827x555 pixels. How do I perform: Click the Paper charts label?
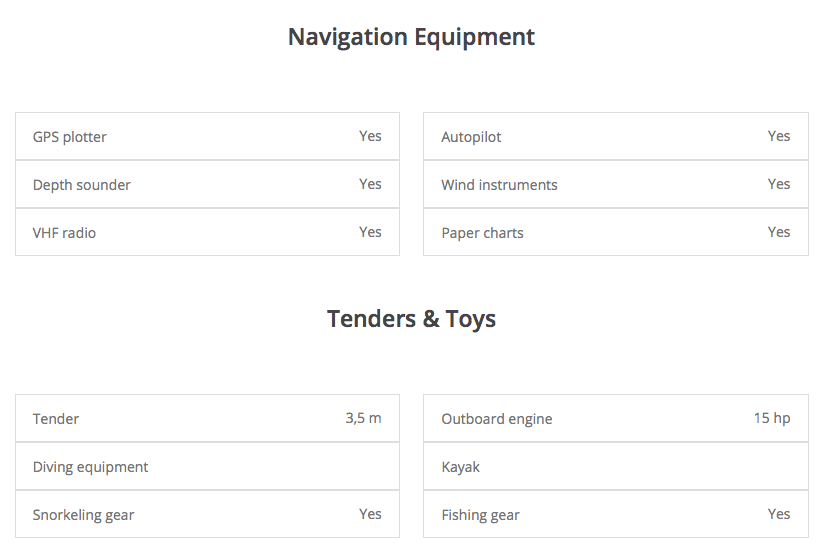click(482, 233)
